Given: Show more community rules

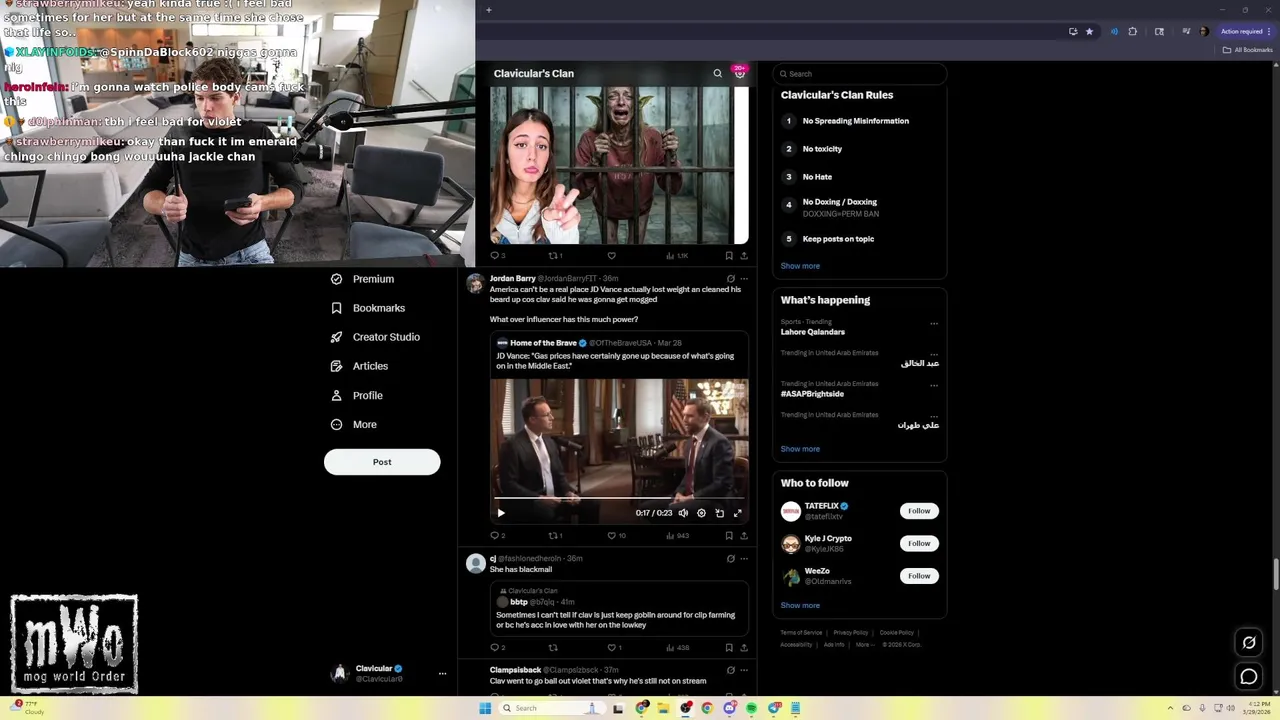Looking at the screenshot, I should click(x=800, y=266).
